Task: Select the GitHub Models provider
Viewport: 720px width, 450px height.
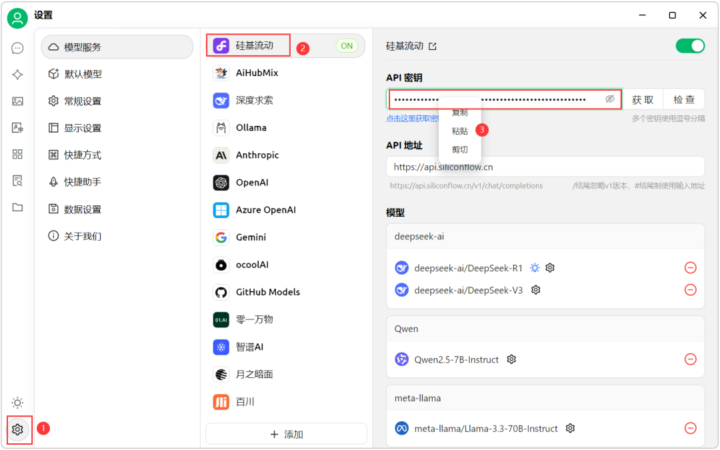Action: point(285,292)
